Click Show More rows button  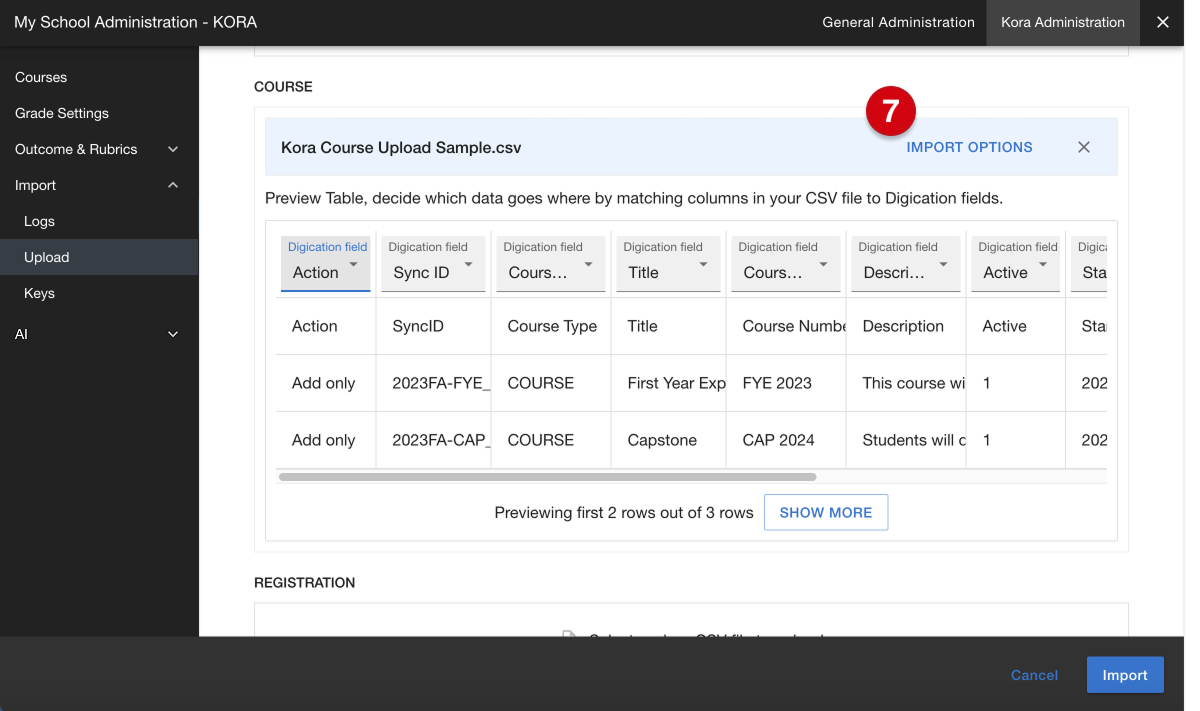826,512
